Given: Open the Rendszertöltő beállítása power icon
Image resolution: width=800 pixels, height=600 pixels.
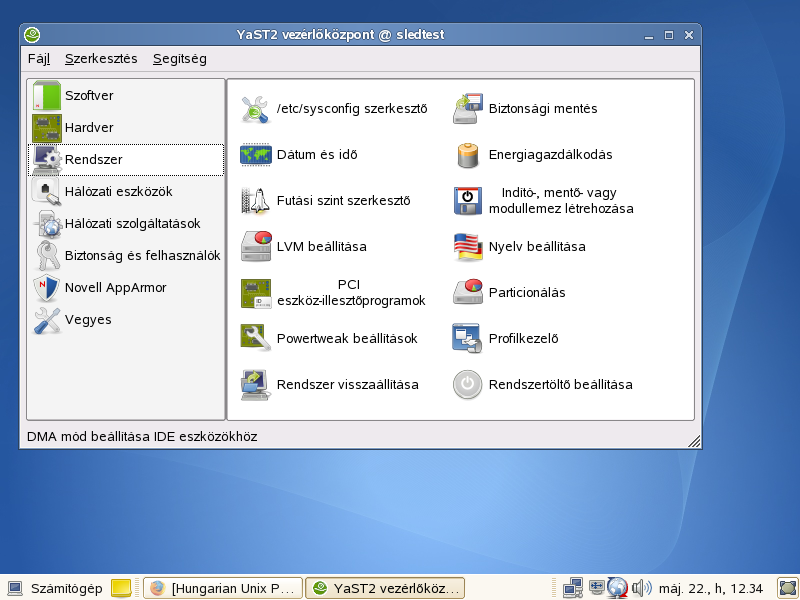Looking at the screenshot, I should (467, 384).
